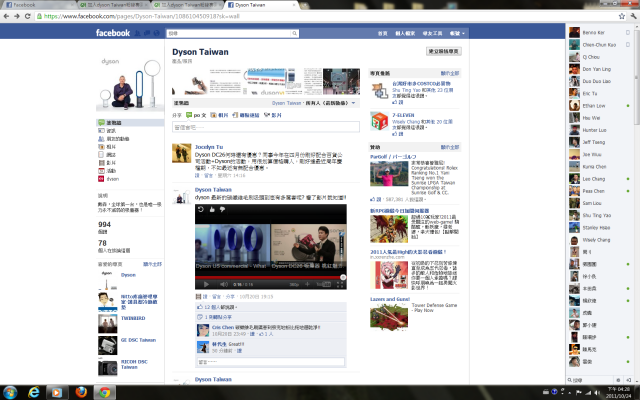Open the media player taskbar icon
The height and width of the screenshot is (400, 640).
click(57, 393)
